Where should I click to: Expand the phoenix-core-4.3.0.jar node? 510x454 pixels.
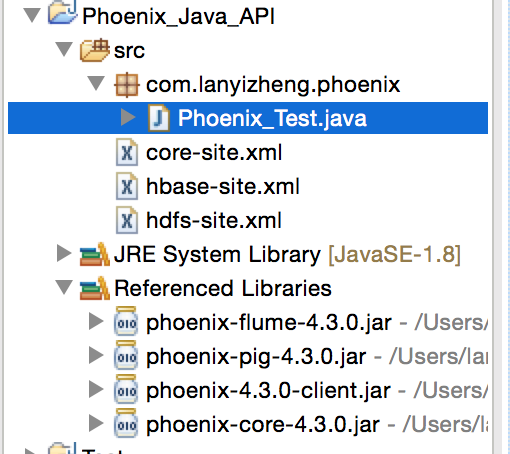[96, 423]
